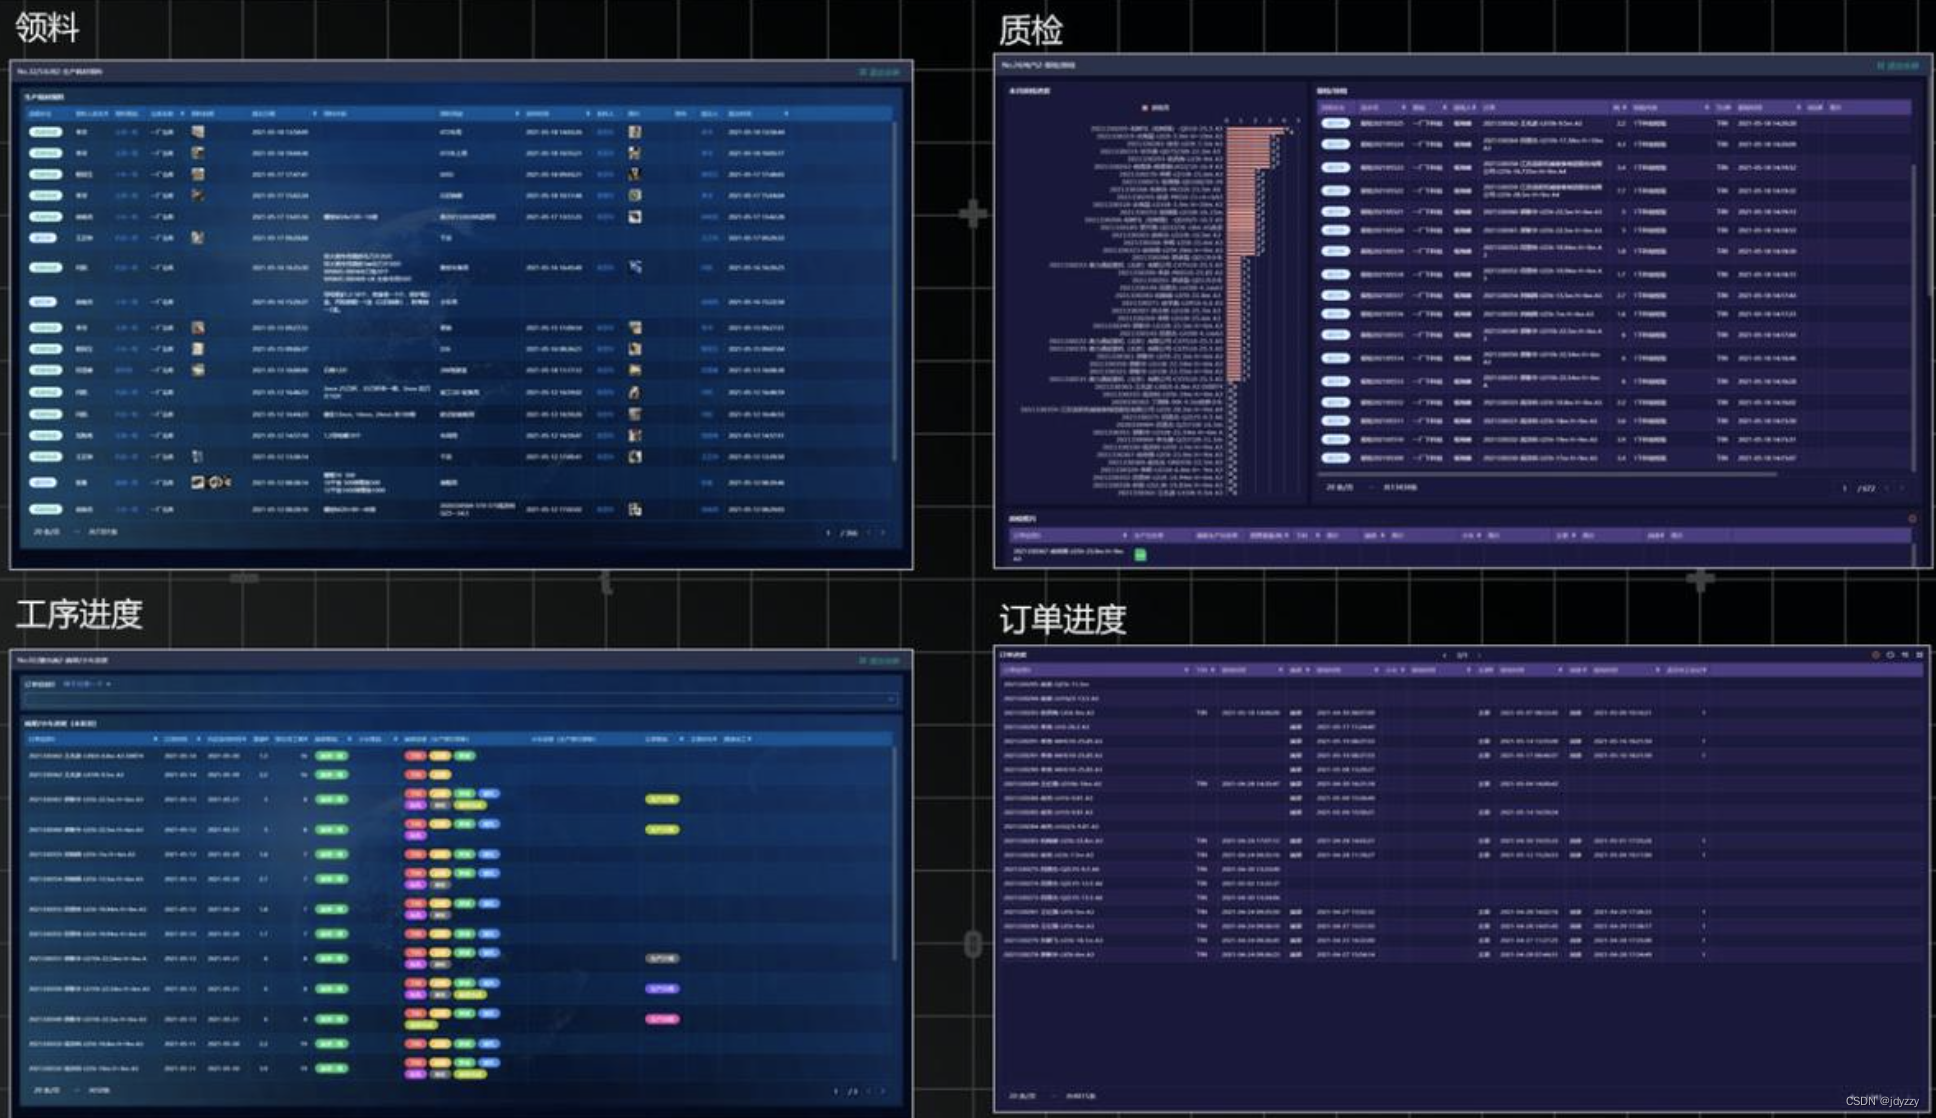The image size is (1936, 1118).
Task: Click next-page arrow at top of 订单进度
Action: pyautogui.click(x=1480, y=656)
